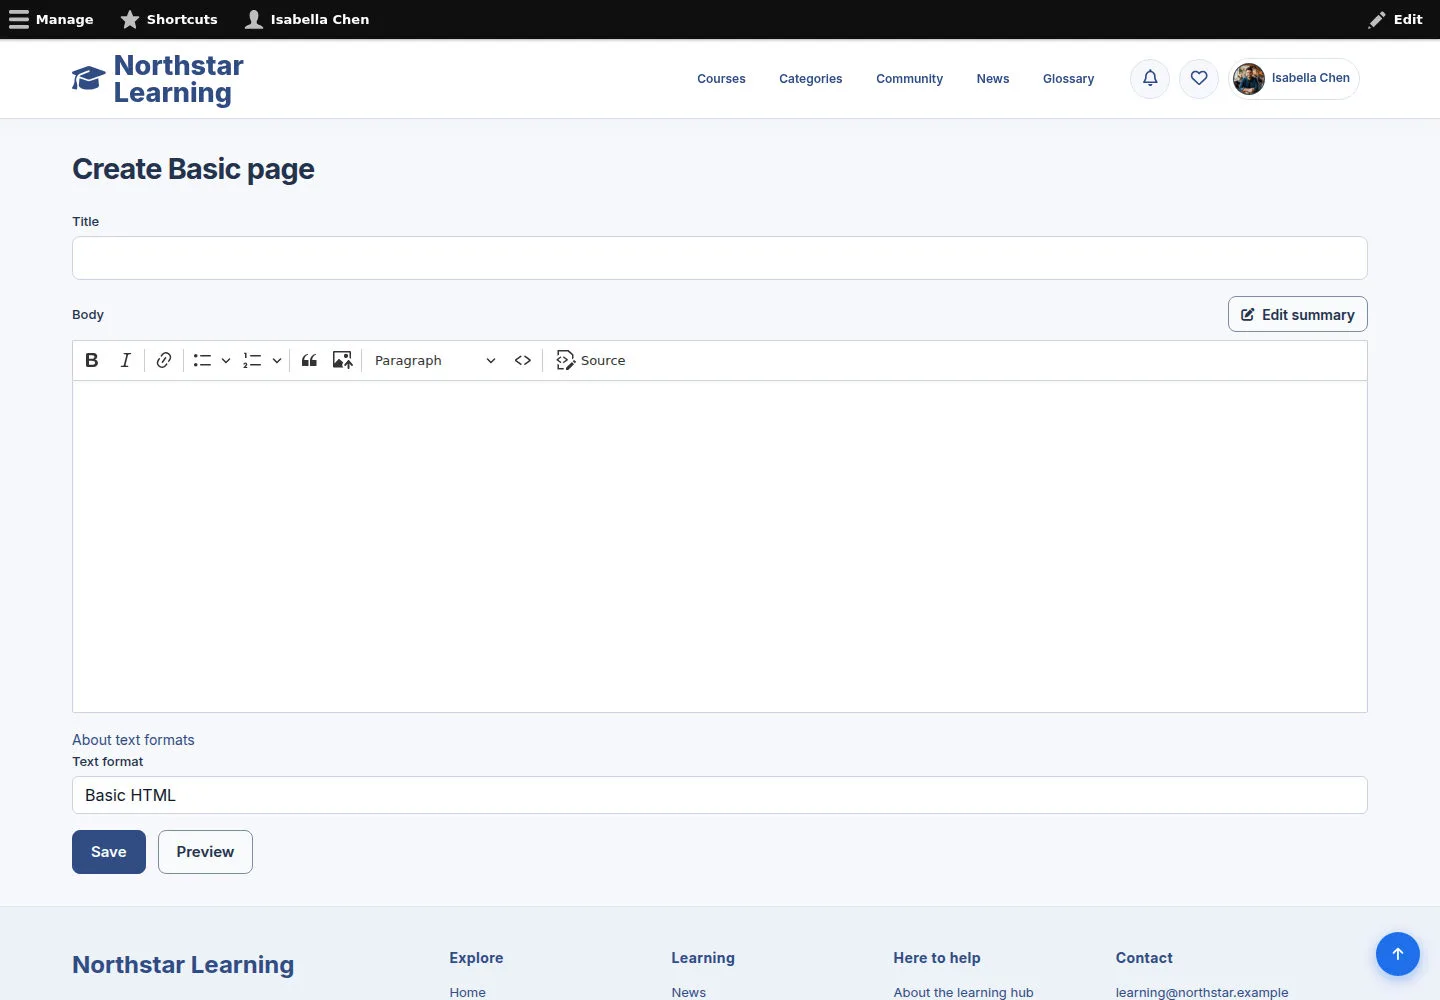
Task: Toggle italic formatting in Body editor
Action: tap(126, 360)
